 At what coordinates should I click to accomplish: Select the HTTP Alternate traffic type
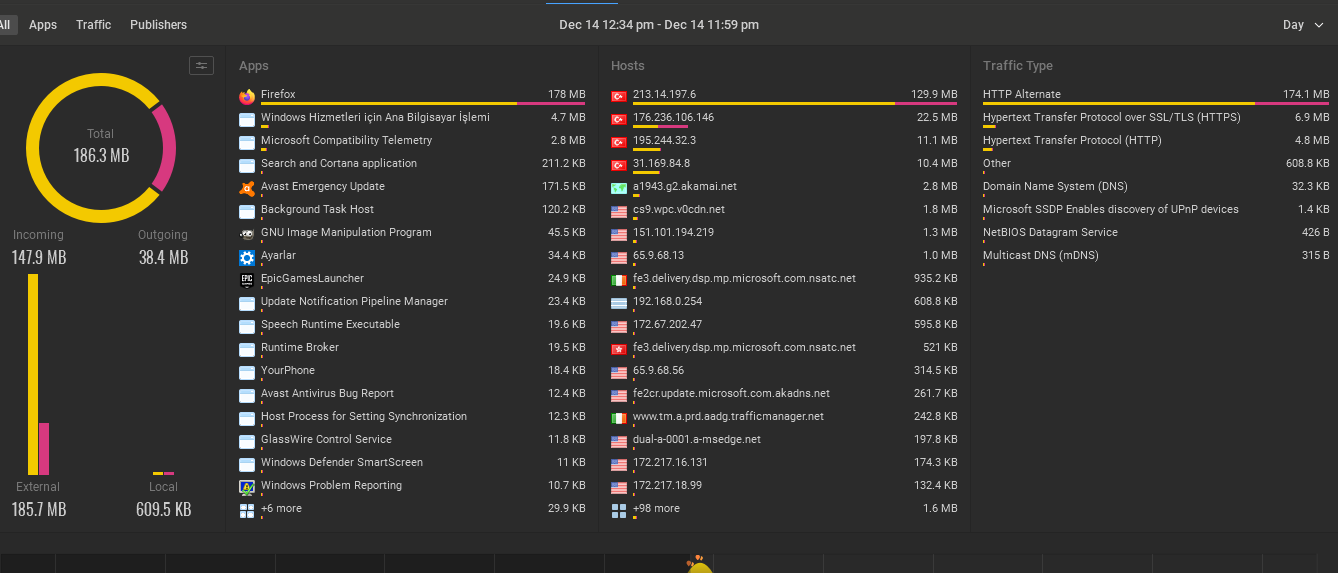[x=1156, y=95]
